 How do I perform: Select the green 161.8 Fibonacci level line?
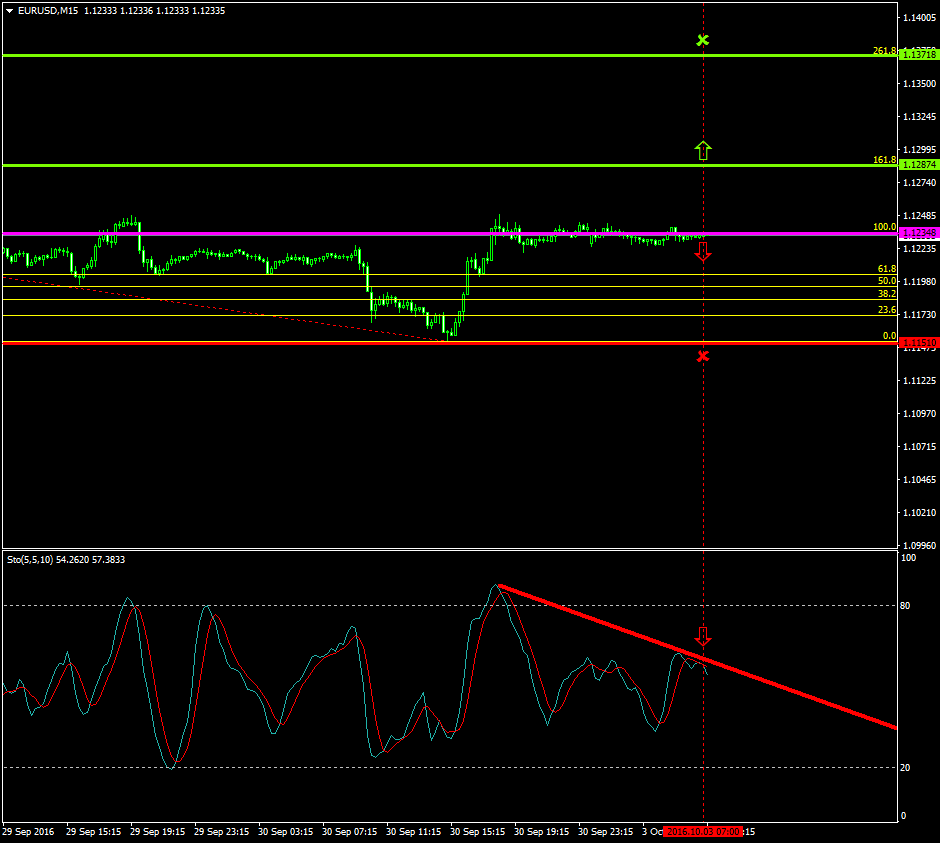(400, 165)
